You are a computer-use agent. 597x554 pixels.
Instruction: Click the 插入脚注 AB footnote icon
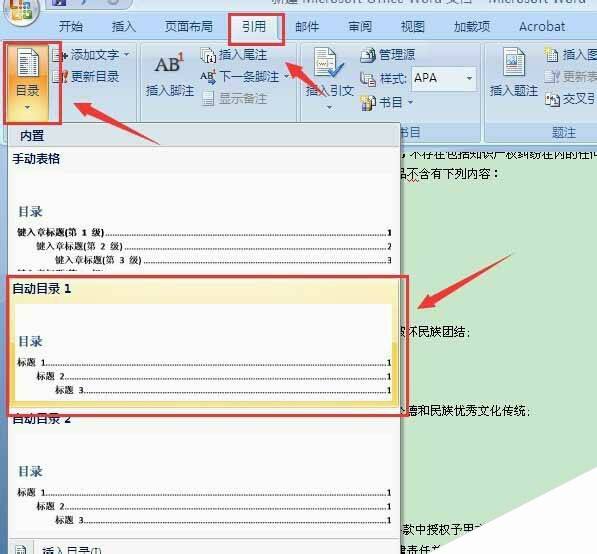coord(169,63)
